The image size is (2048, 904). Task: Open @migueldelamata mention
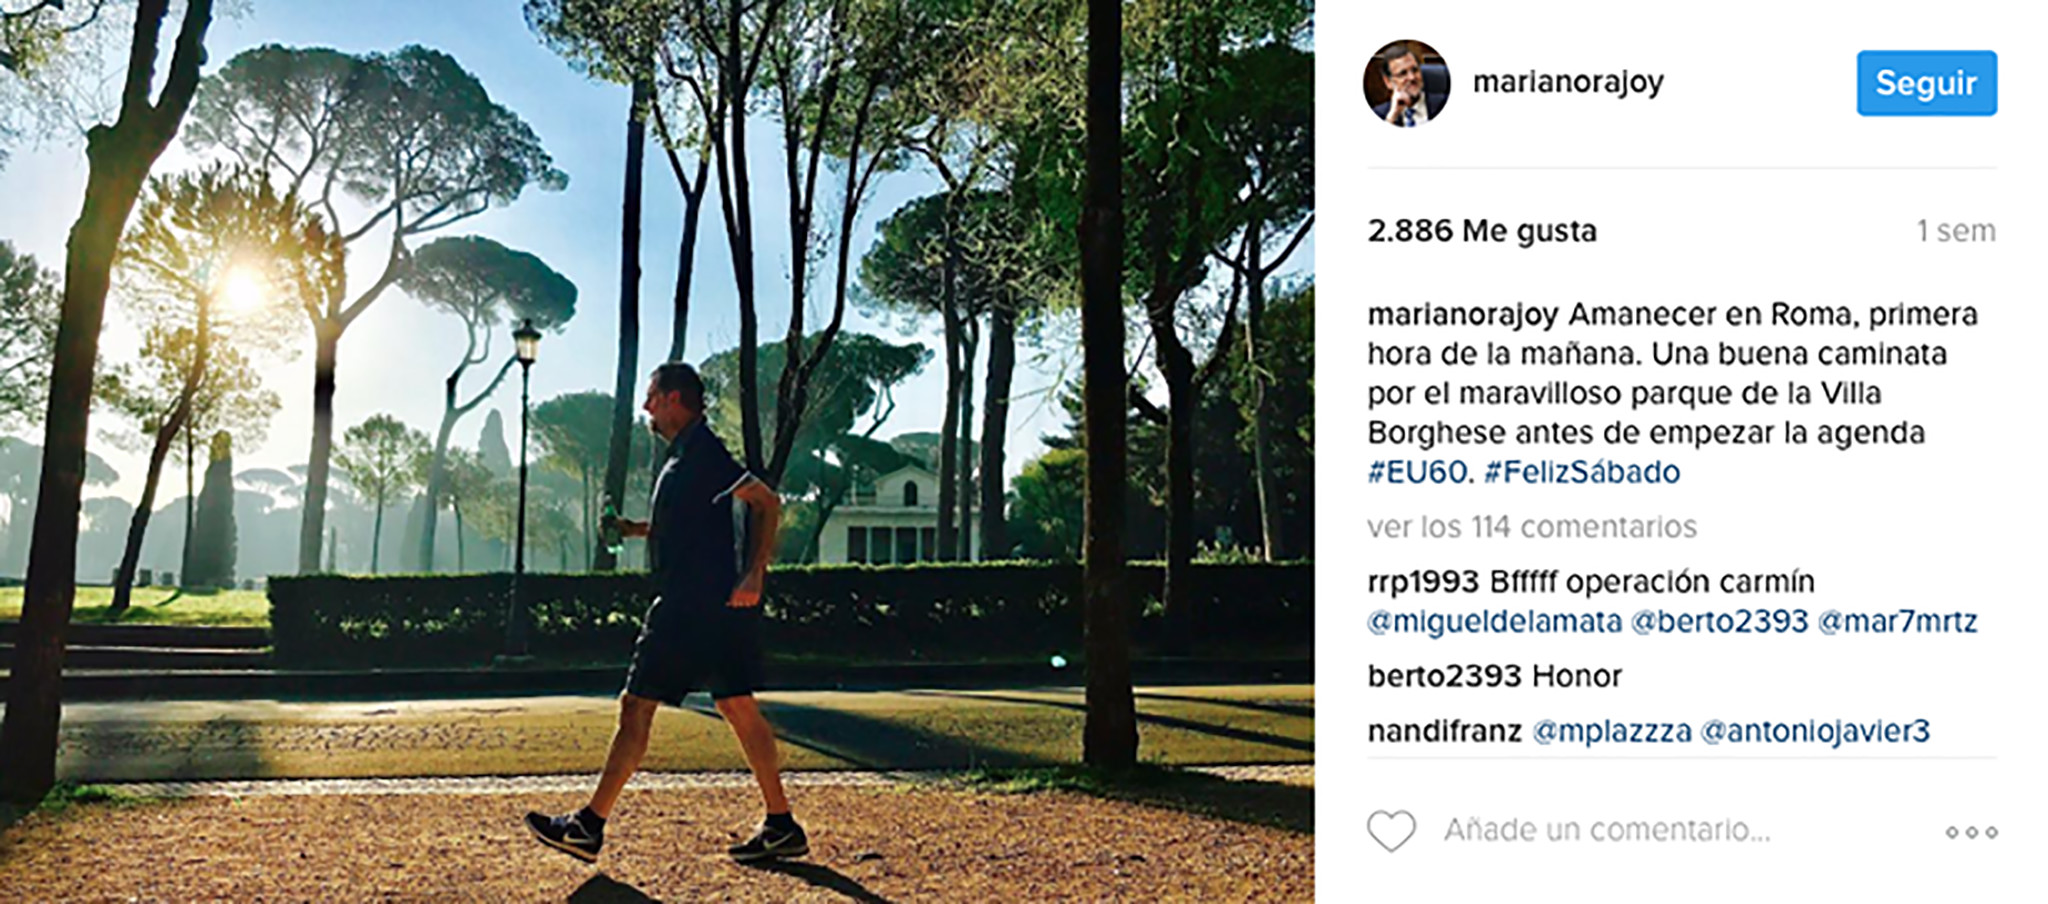[x=1494, y=622]
